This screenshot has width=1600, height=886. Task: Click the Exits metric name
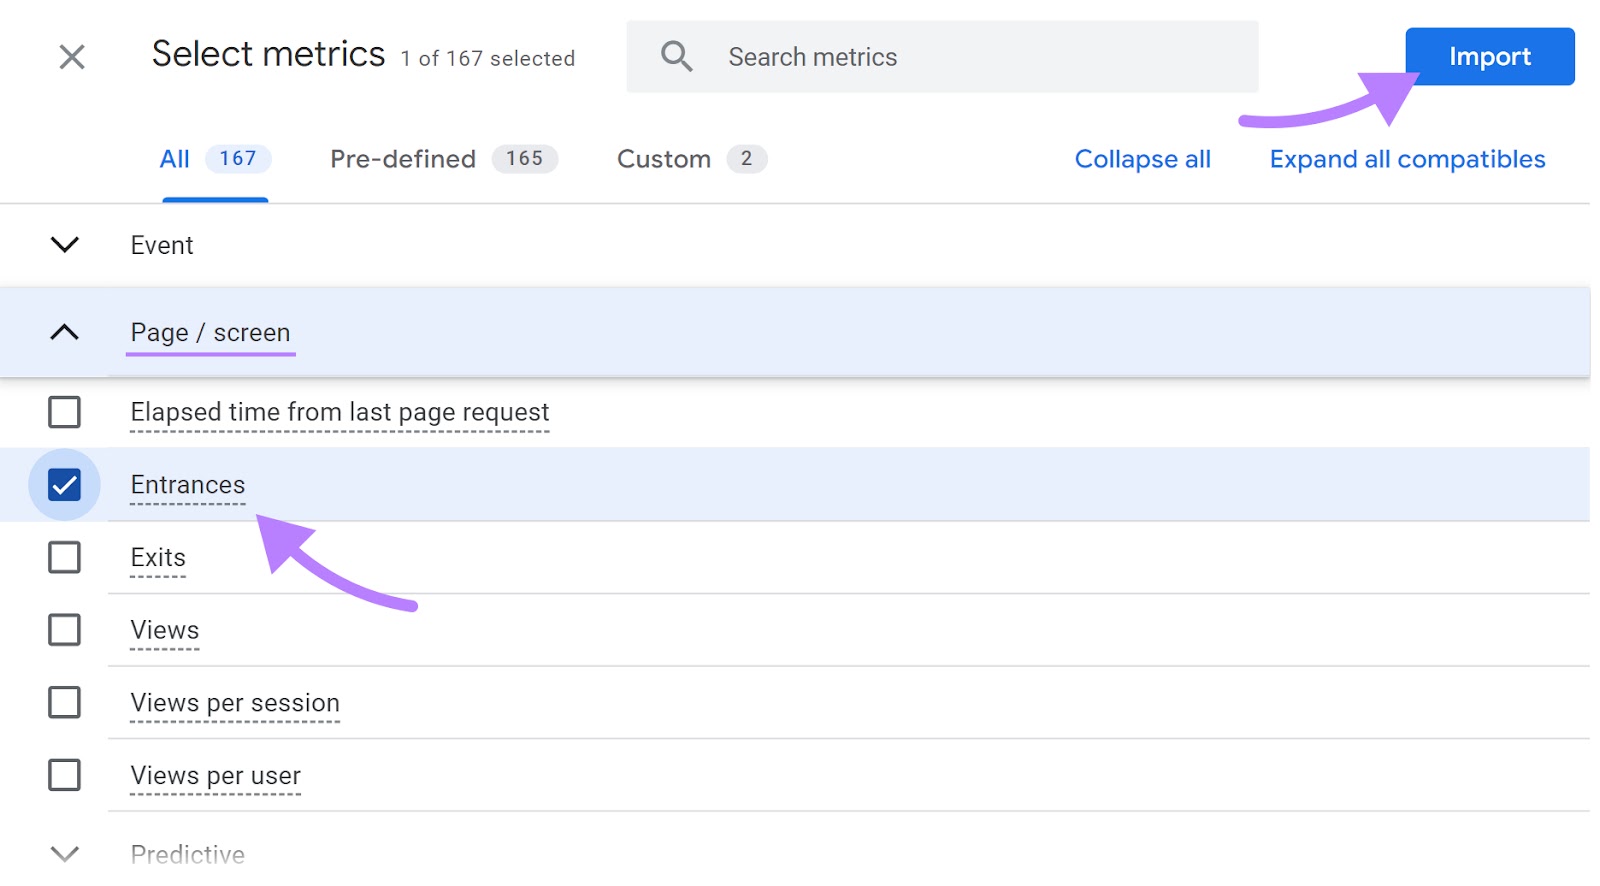[158, 557]
